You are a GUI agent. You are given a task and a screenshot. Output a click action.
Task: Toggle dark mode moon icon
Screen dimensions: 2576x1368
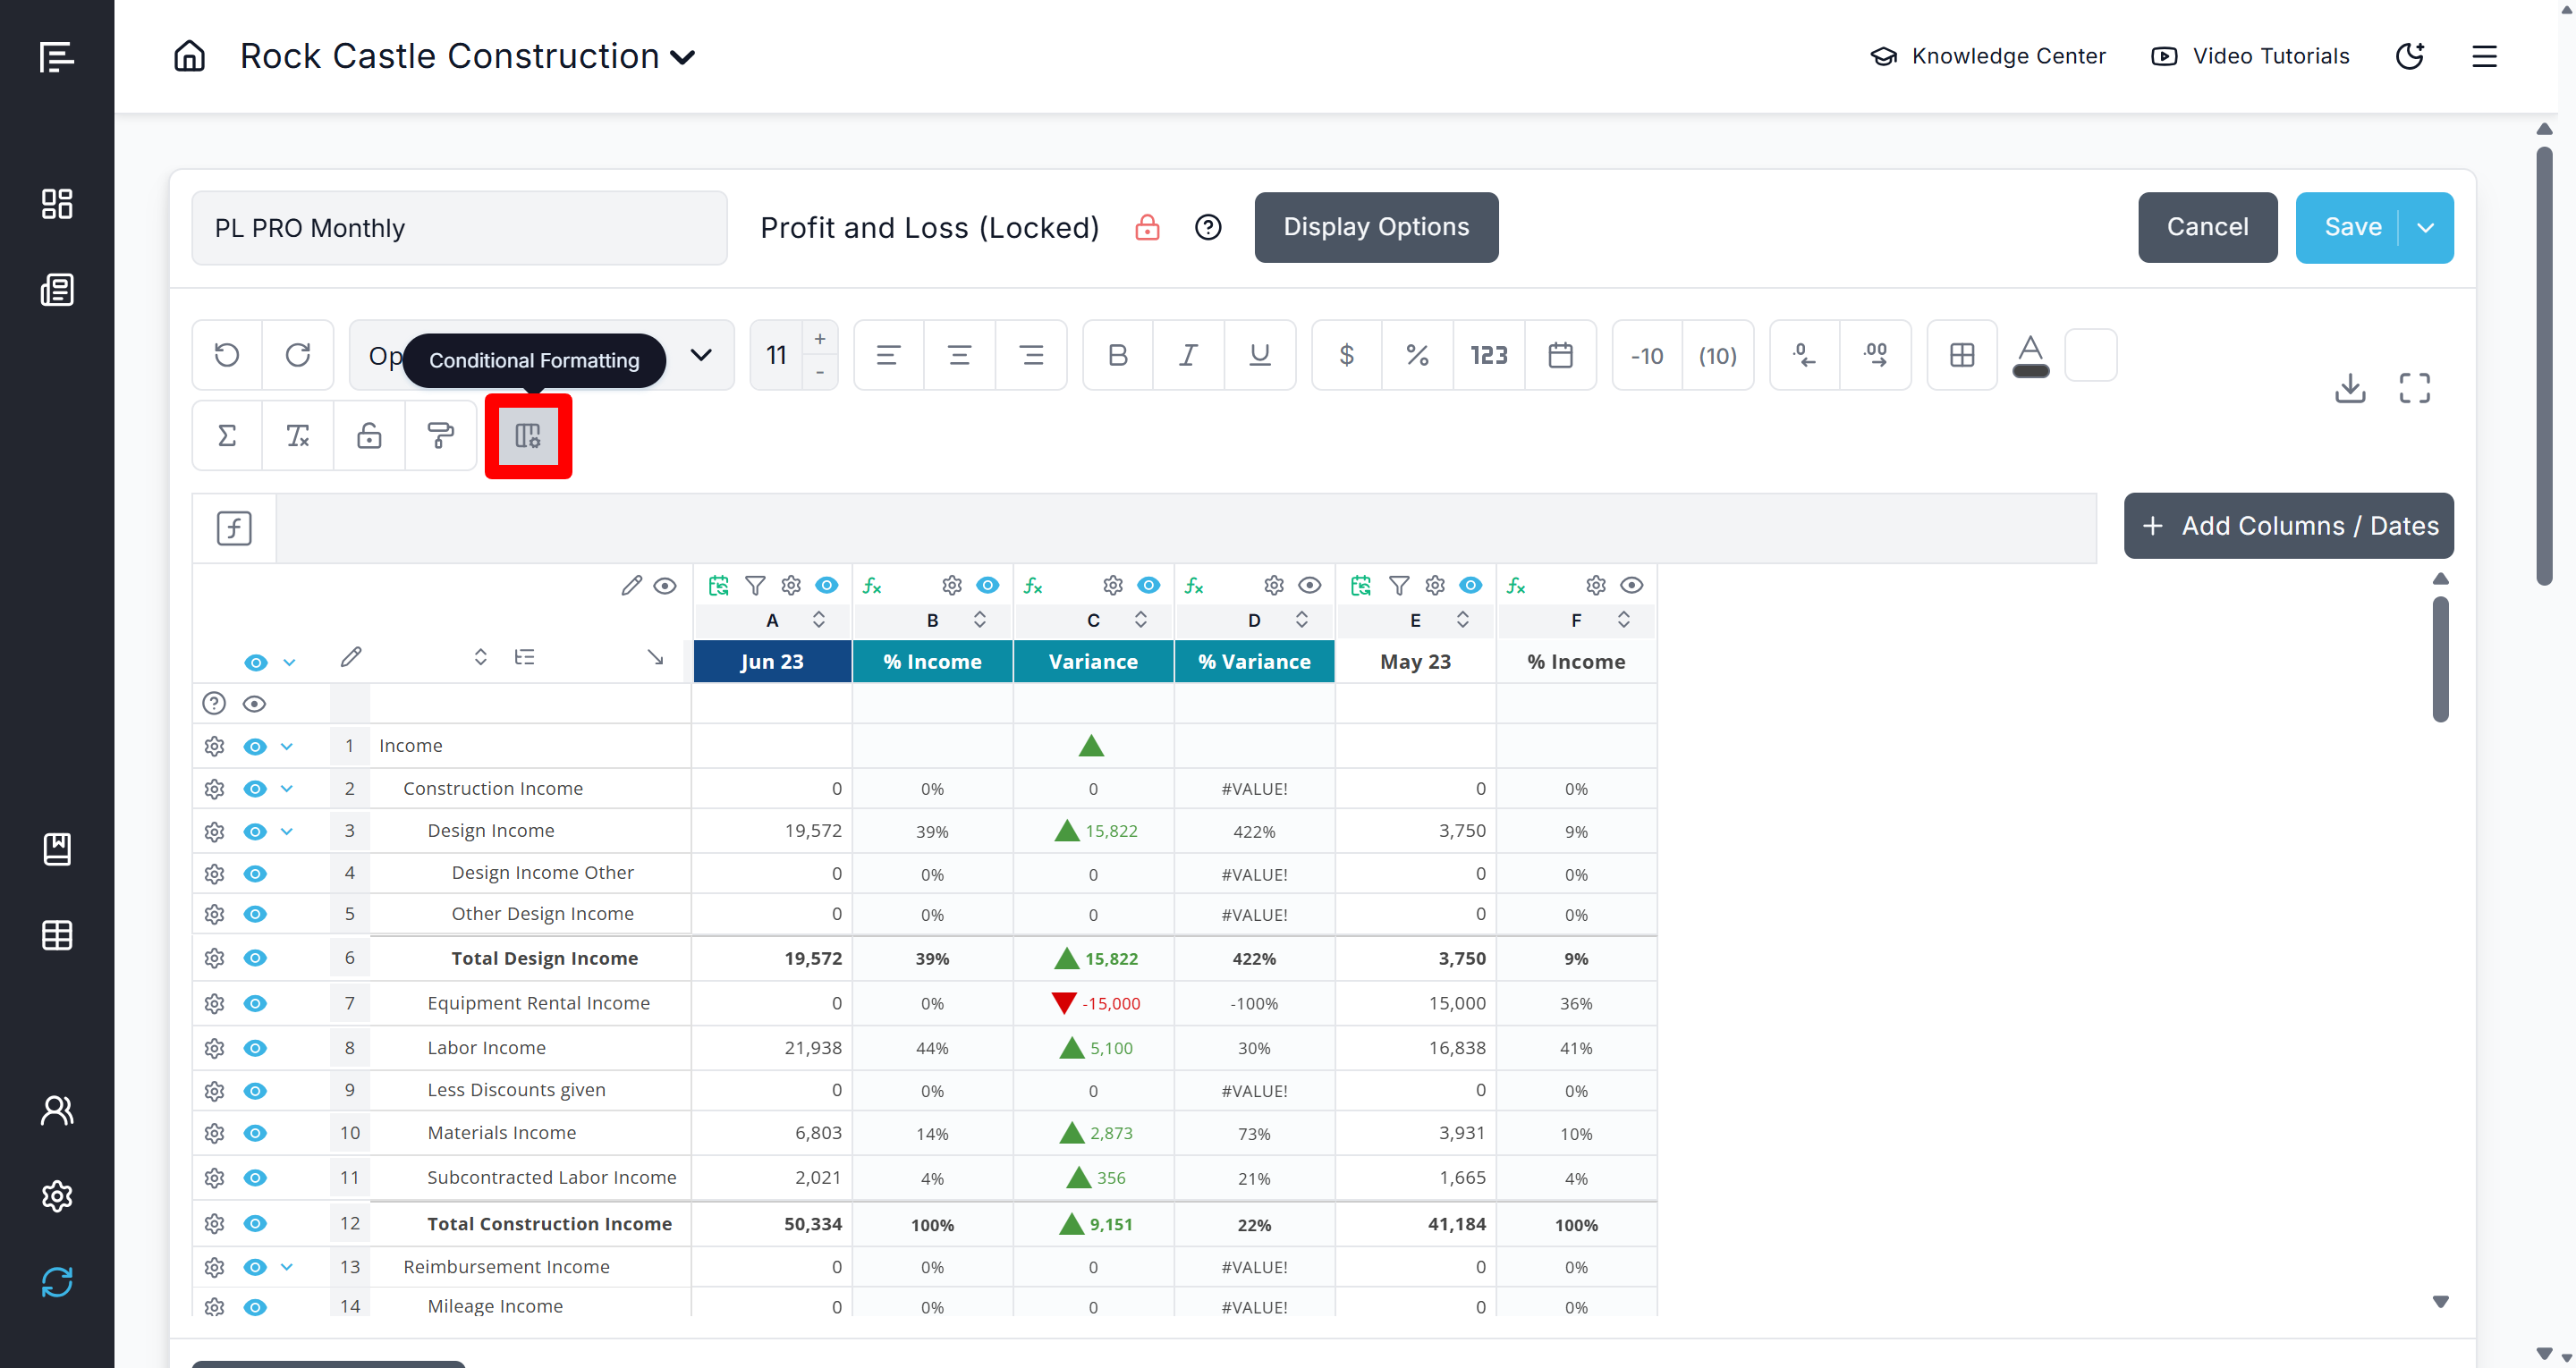click(2409, 56)
